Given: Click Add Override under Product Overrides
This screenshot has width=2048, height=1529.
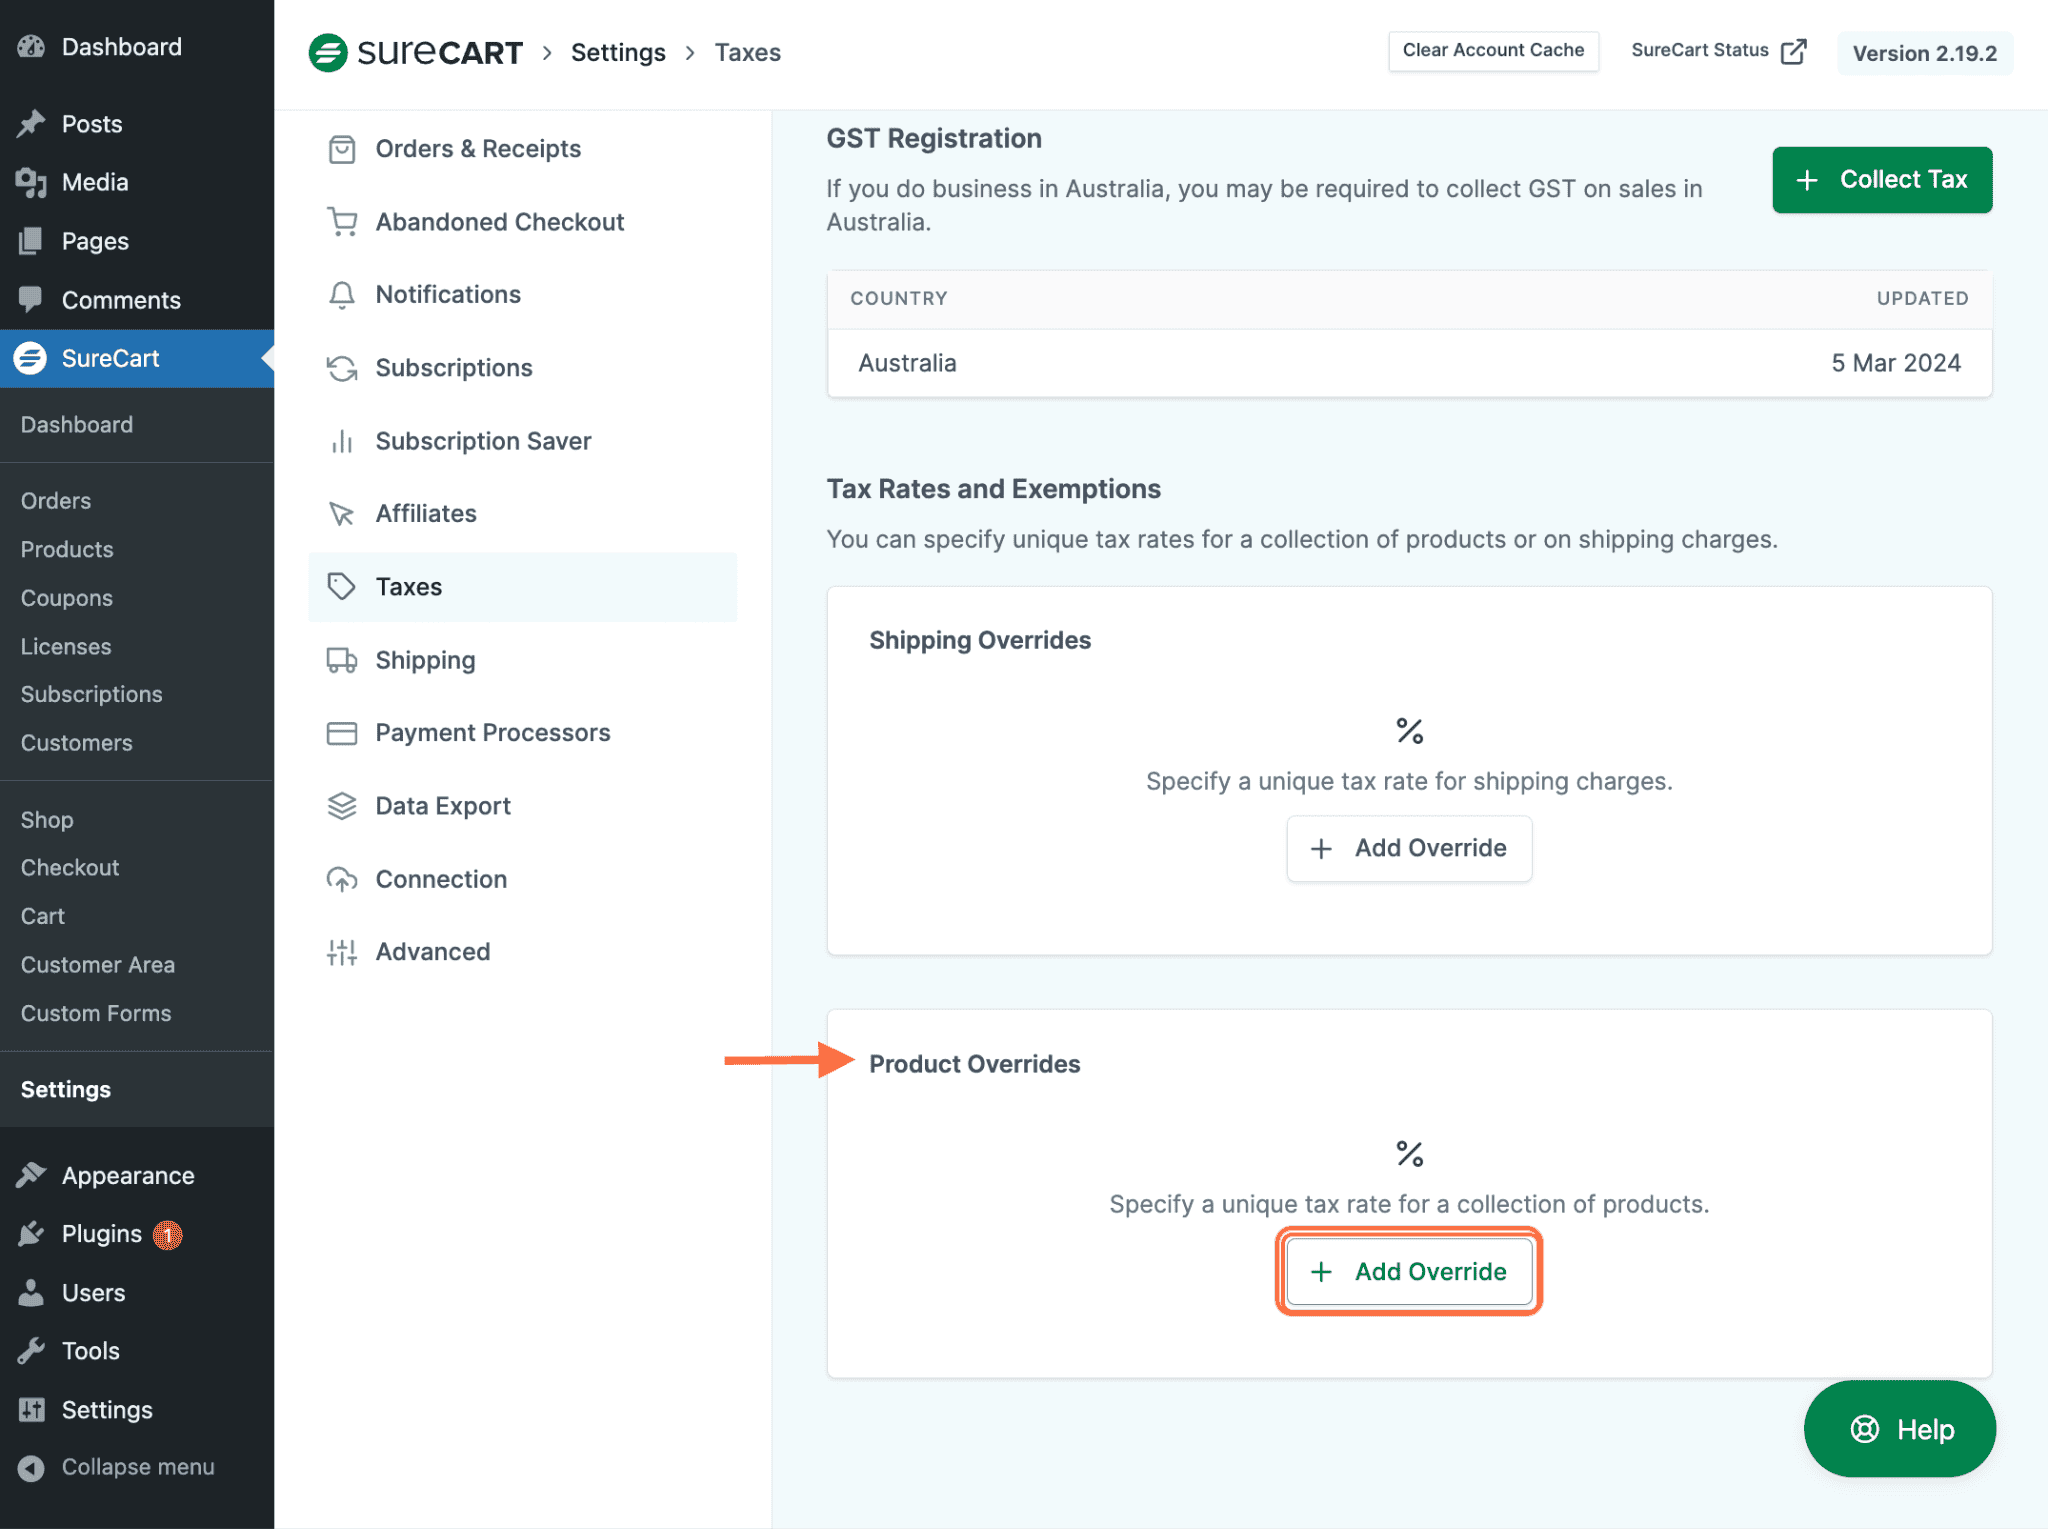Looking at the screenshot, I should [x=1409, y=1271].
